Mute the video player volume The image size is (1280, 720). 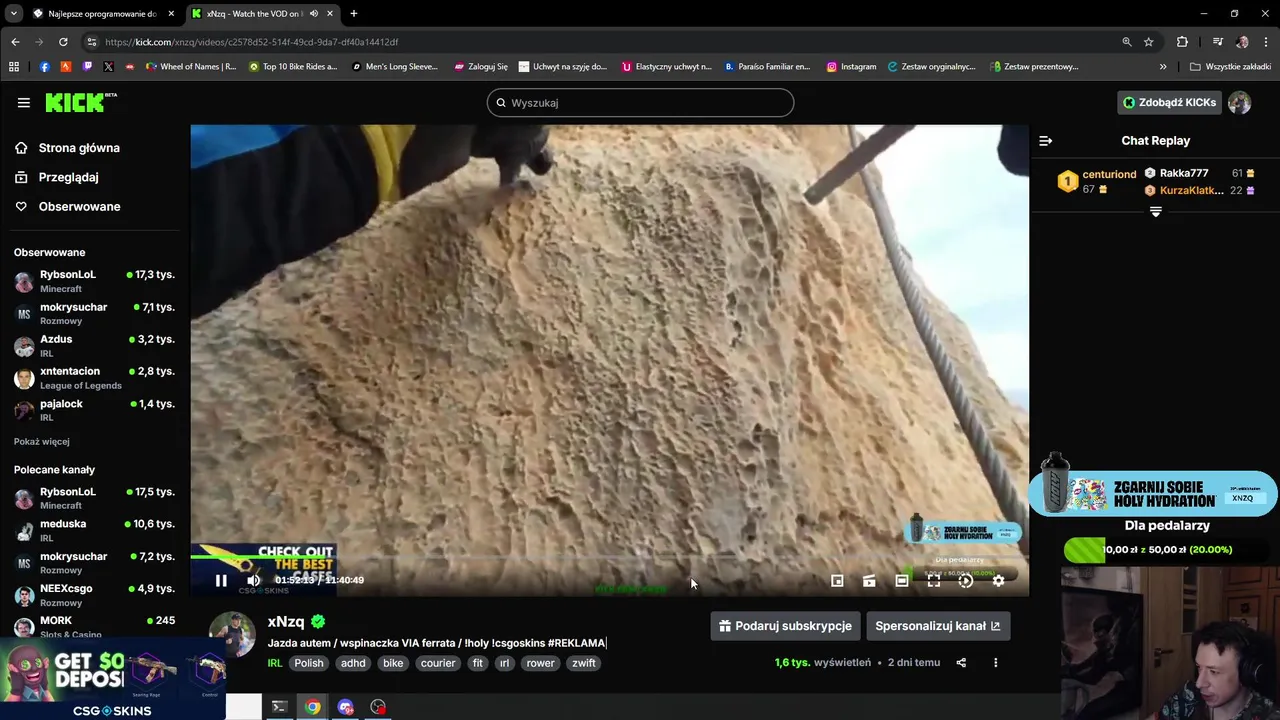pyautogui.click(x=254, y=580)
